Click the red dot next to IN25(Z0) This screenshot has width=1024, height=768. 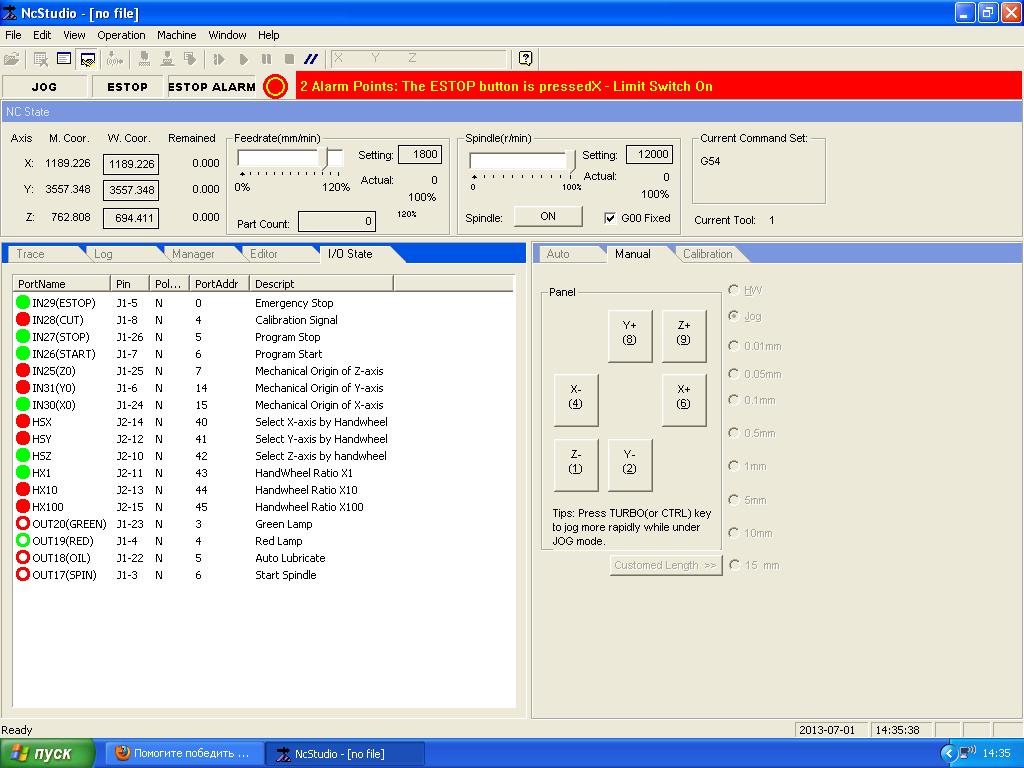tap(23, 370)
